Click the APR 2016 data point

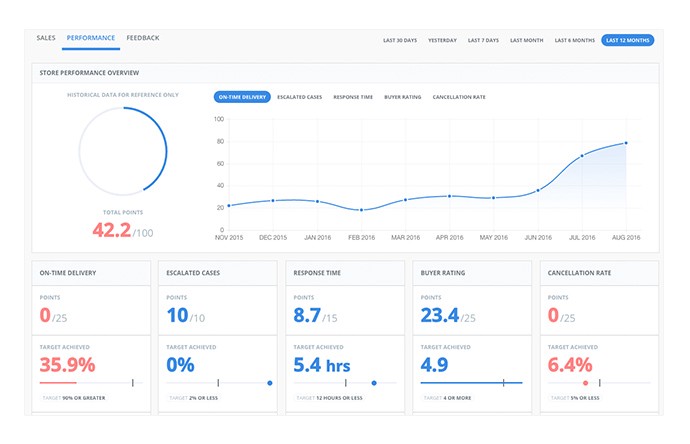[x=449, y=196]
